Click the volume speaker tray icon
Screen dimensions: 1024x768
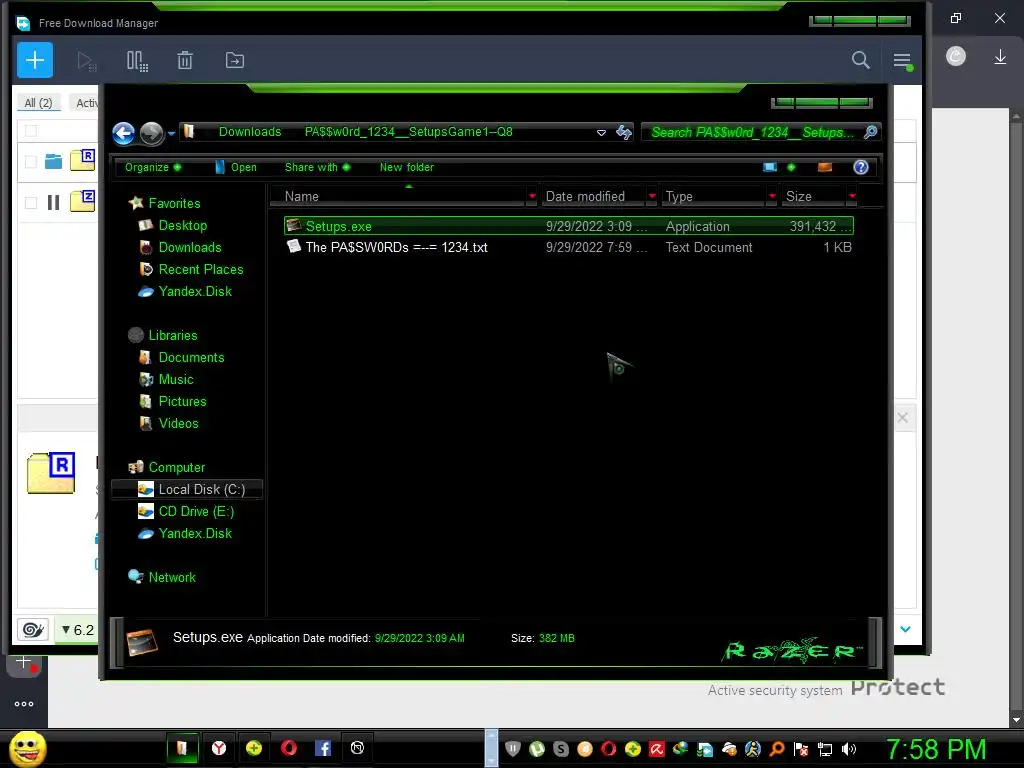pos(849,749)
